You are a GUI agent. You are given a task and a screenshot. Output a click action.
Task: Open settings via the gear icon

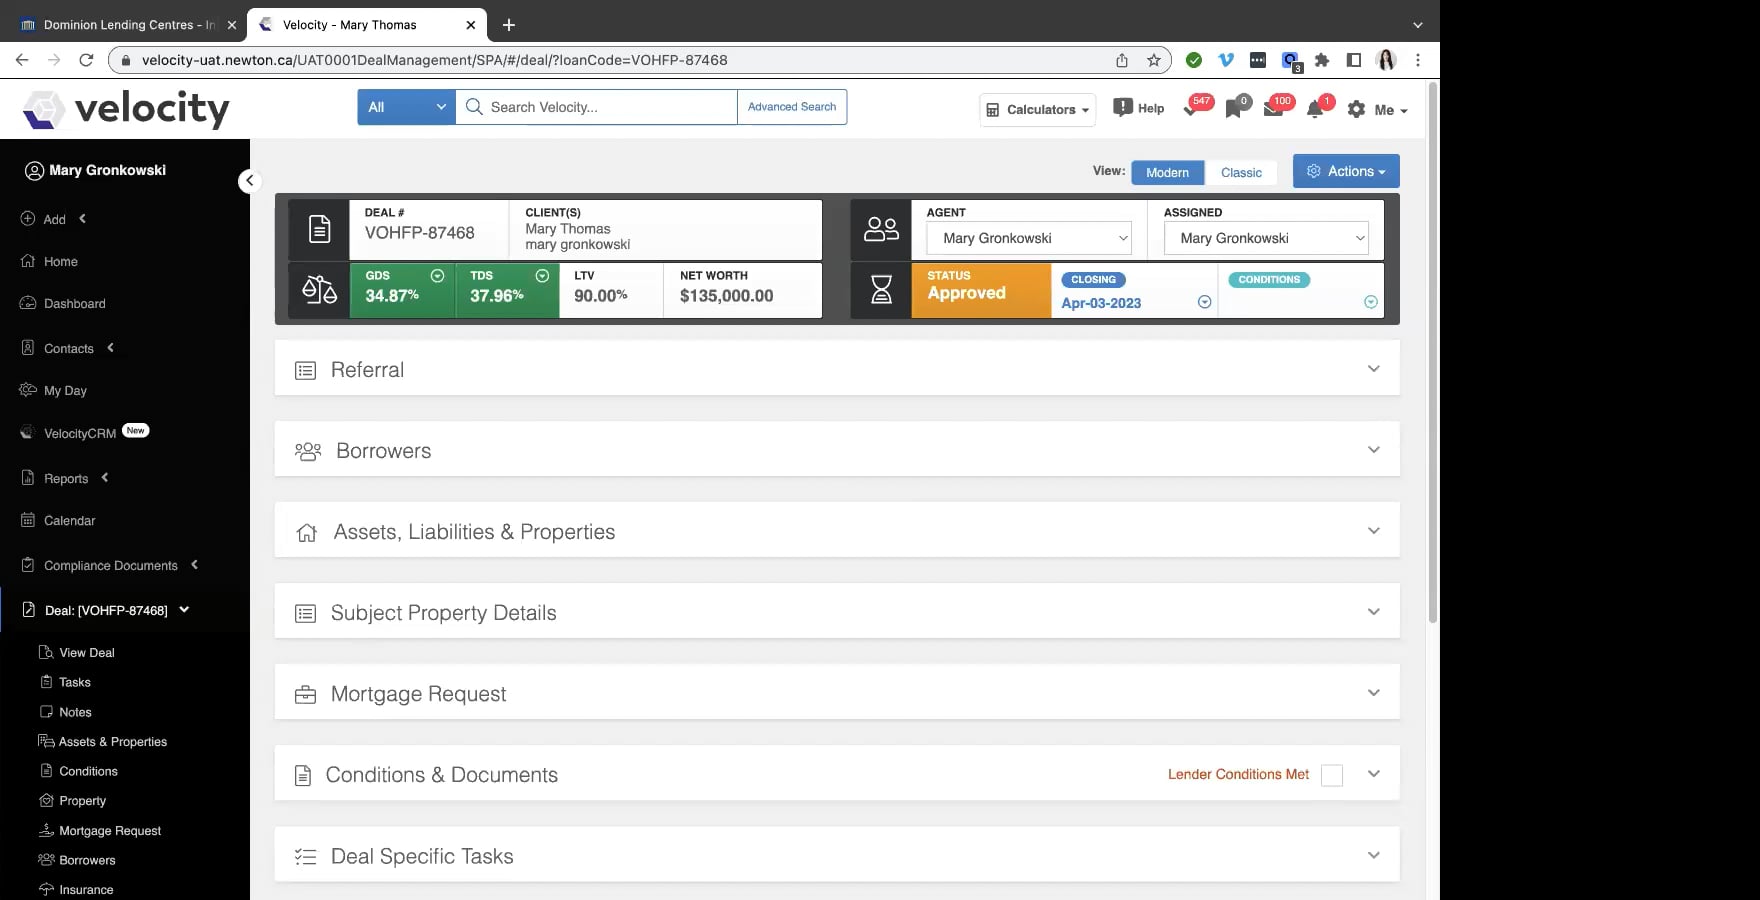[x=1356, y=110]
